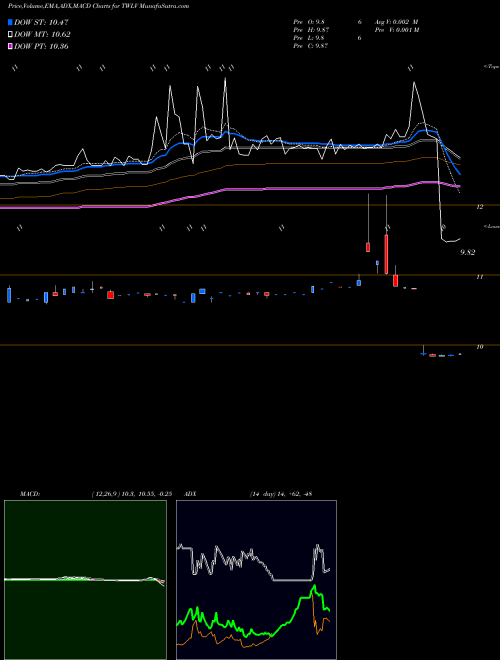Click the 'Pre H: 9.87' value

pyautogui.click(x=311, y=30)
